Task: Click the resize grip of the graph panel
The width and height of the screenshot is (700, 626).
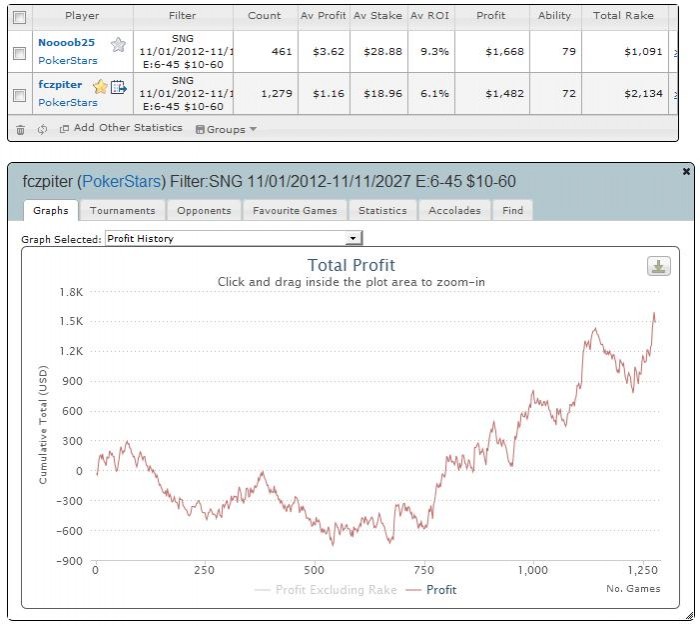Action: click(690, 616)
